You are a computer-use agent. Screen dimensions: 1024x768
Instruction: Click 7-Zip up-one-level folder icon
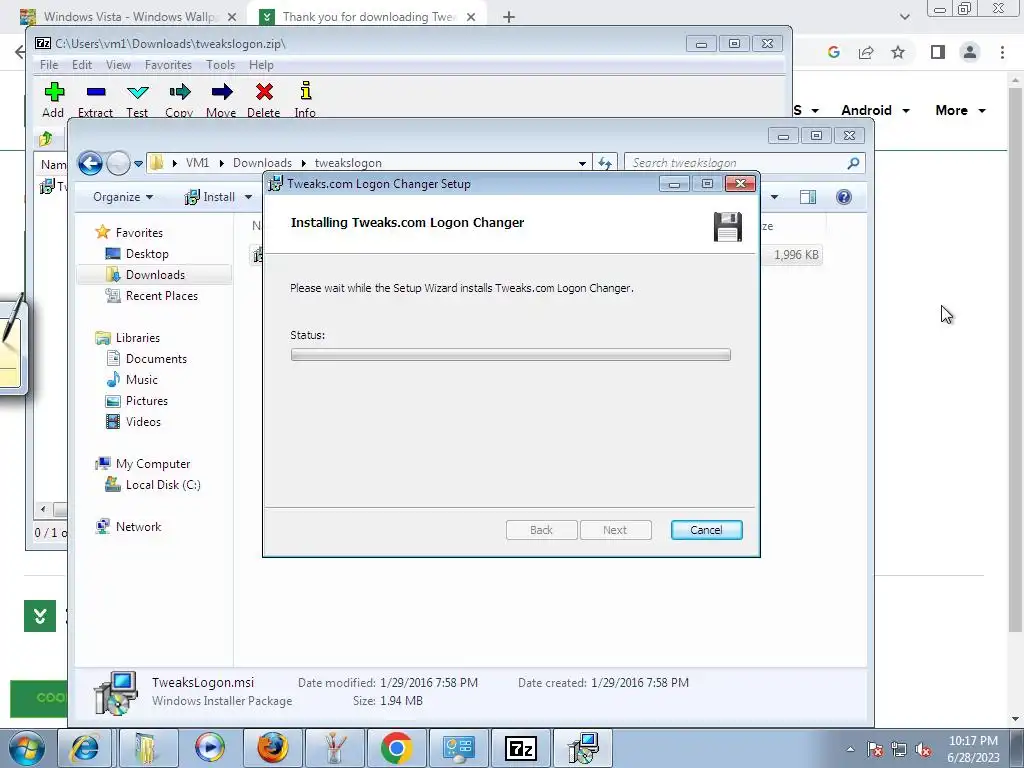point(46,138)
